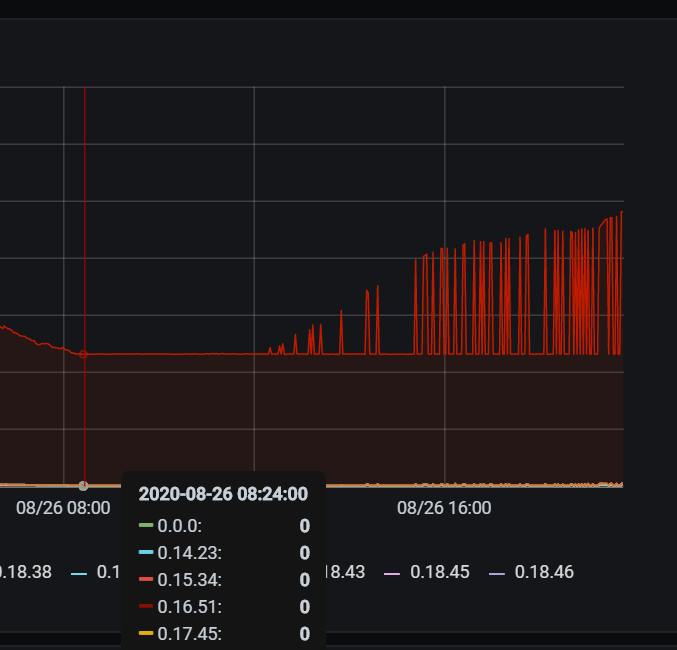Click the 08/26 16:00 axis label
This screenshot has height=650, width=677.
(x=444, y=508)
